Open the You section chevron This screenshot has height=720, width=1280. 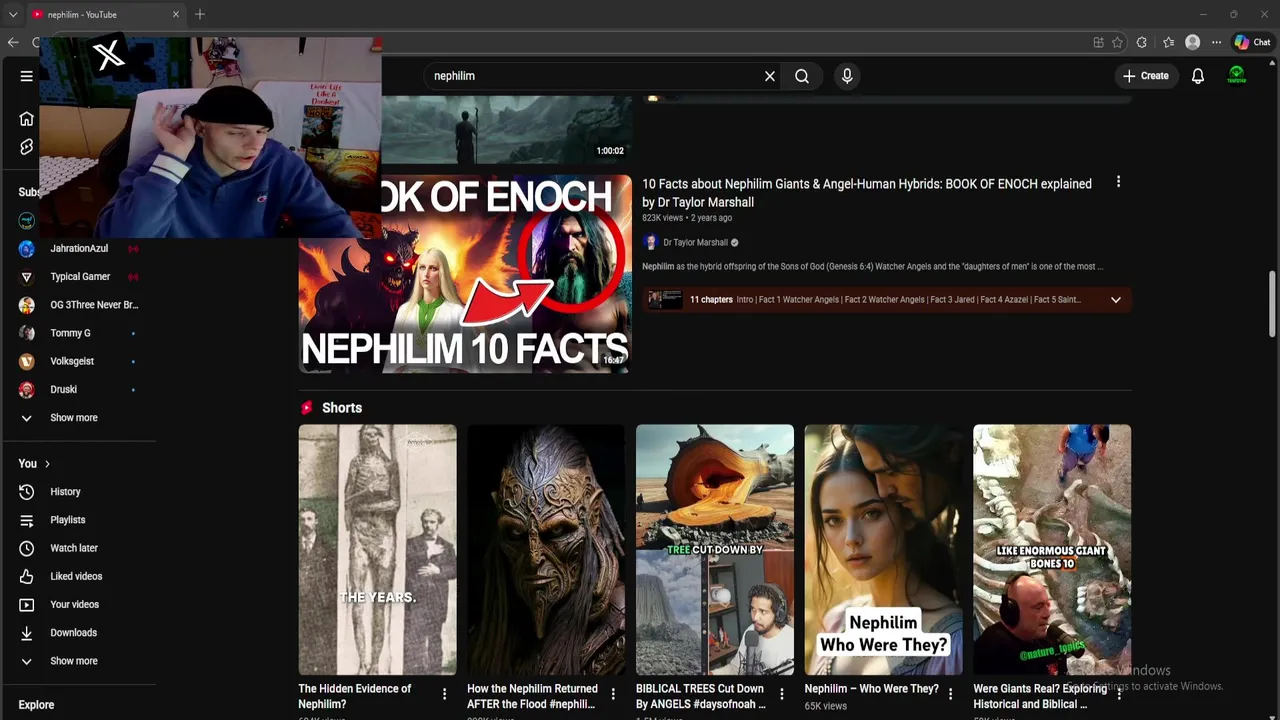(x=47, y=464)
